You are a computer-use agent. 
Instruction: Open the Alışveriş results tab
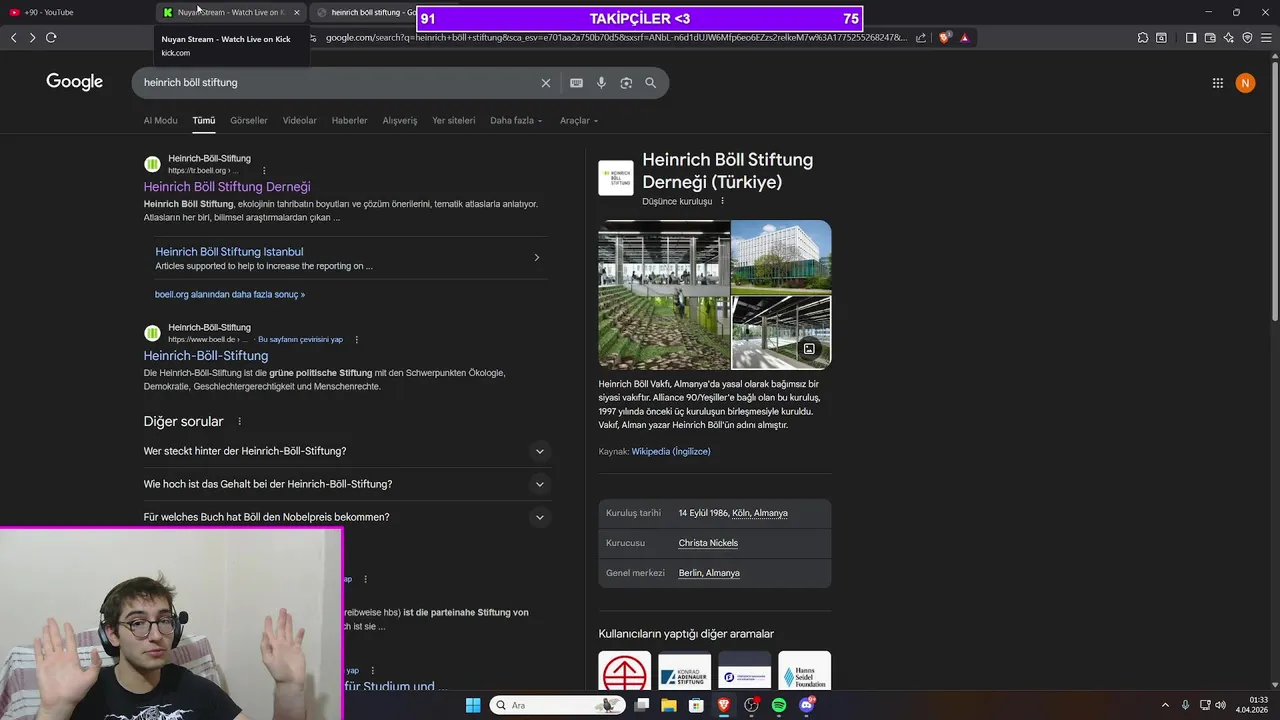click(x=400, y=121)
